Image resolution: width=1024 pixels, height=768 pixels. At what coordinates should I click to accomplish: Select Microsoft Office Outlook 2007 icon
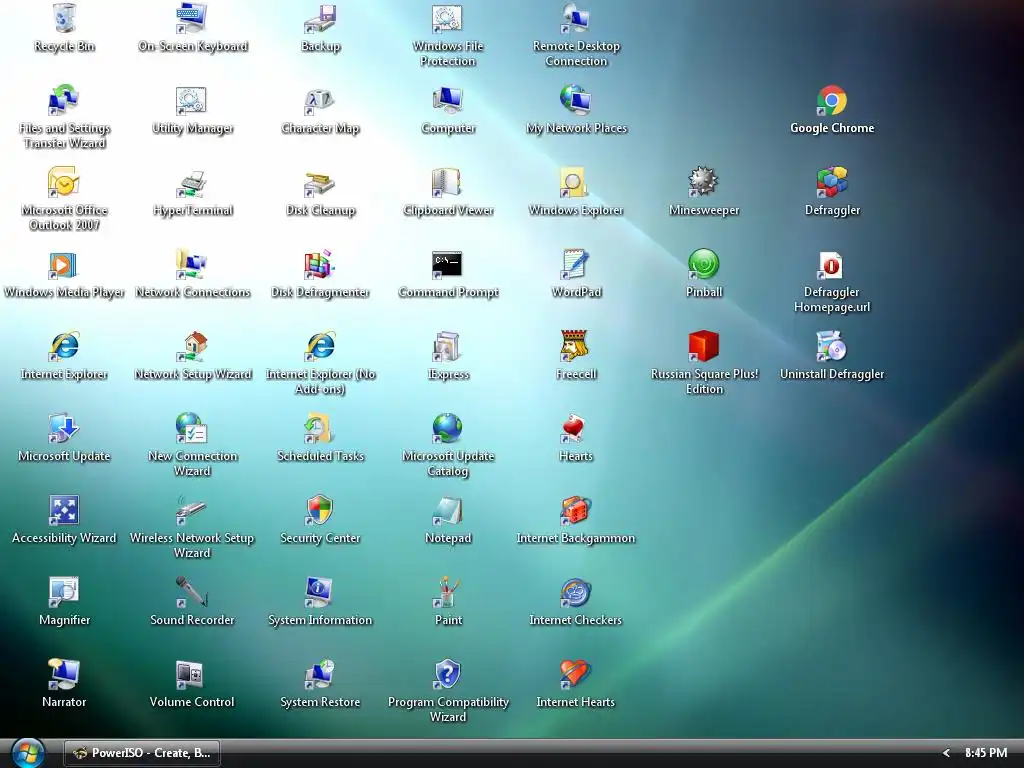point(64,182)
